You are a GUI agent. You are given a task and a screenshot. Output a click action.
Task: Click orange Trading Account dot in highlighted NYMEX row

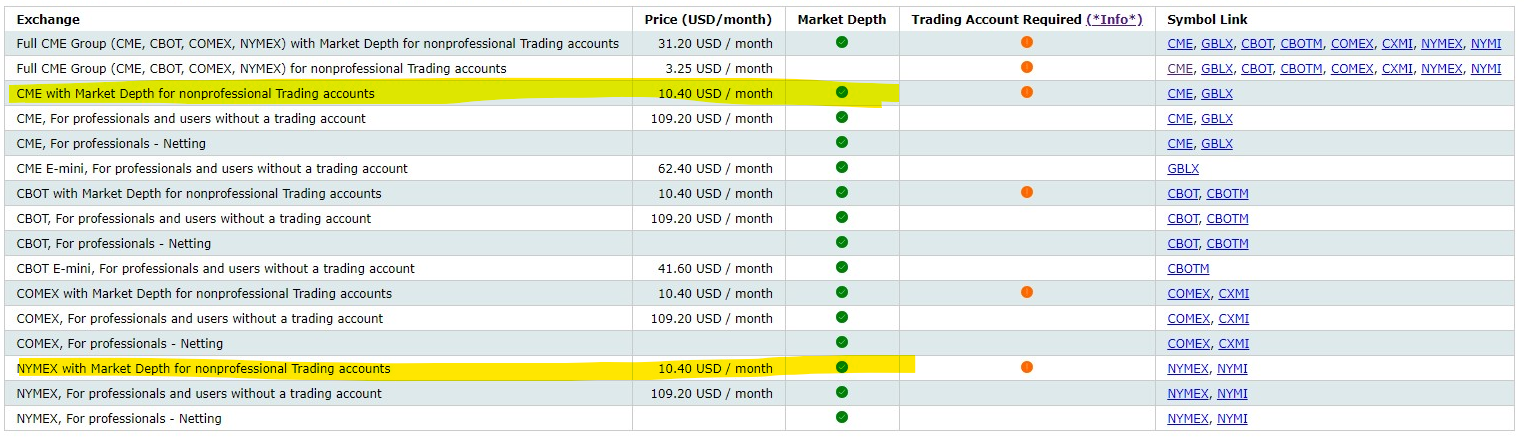(x=1027, y=367)
